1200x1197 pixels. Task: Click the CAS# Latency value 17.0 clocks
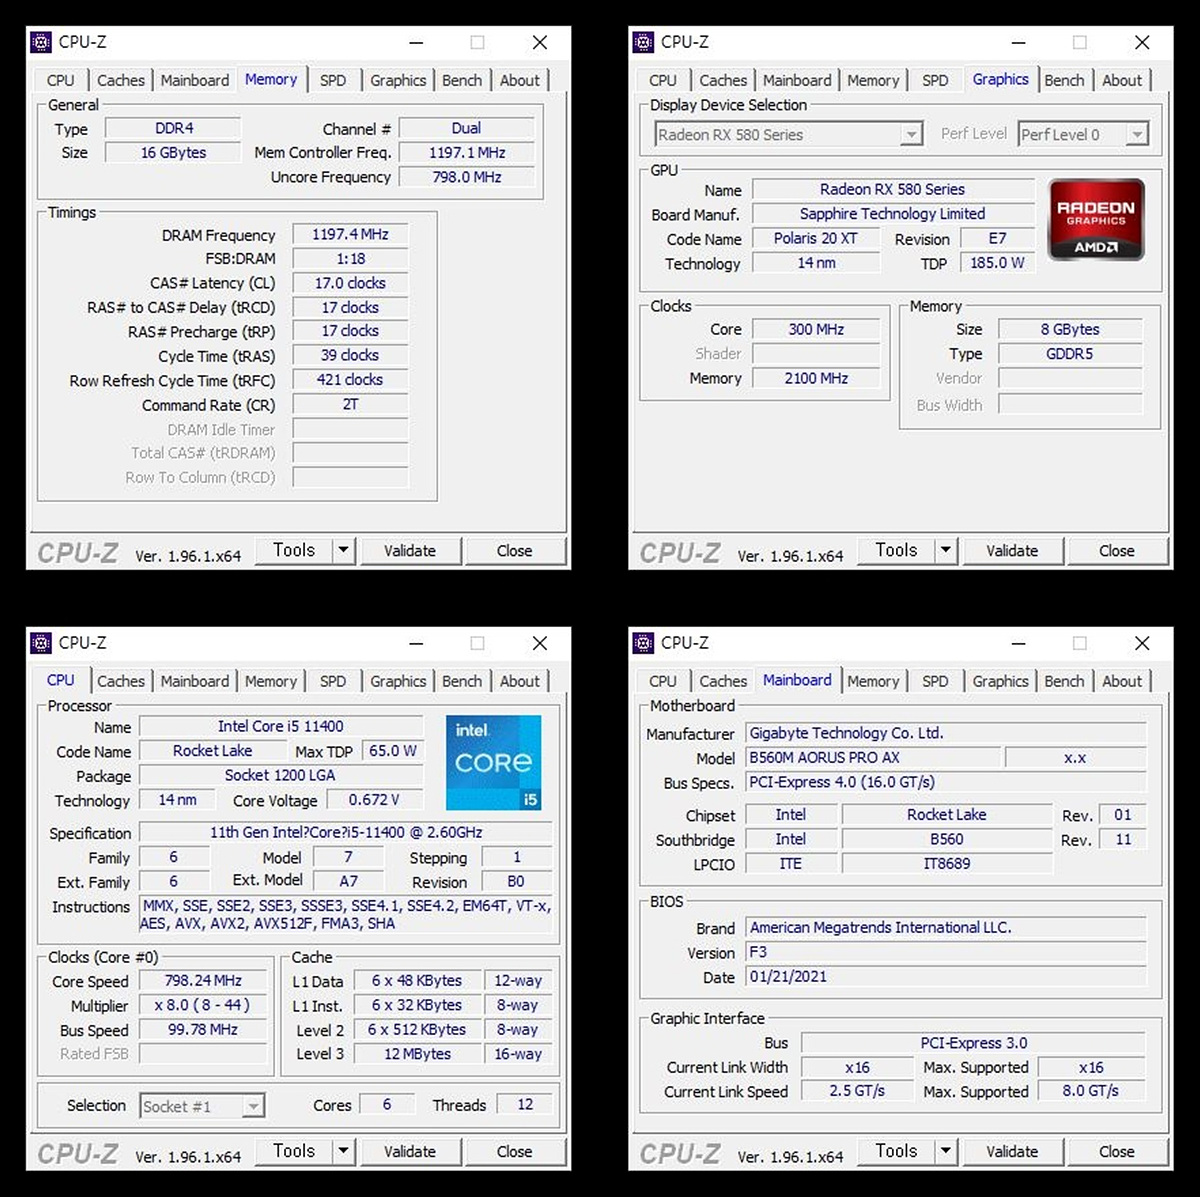coord(350,283)
